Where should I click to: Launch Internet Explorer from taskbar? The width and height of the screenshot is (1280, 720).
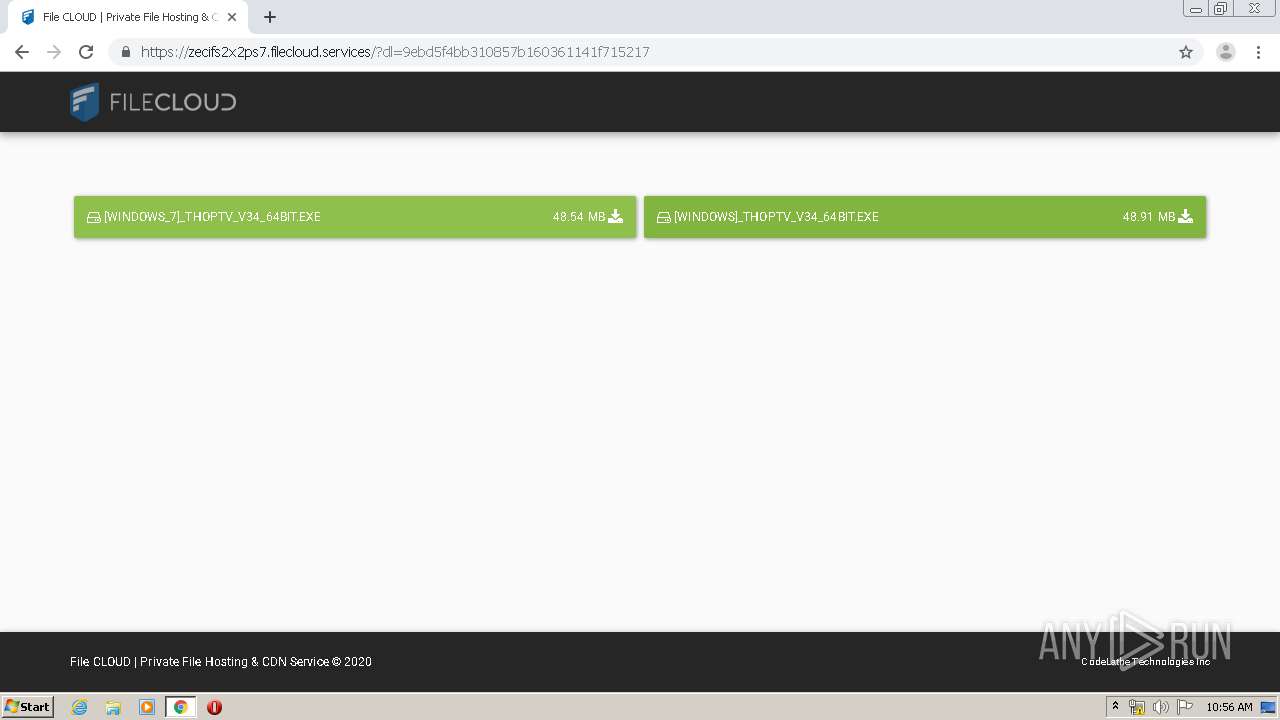click(x=80, y=707)
